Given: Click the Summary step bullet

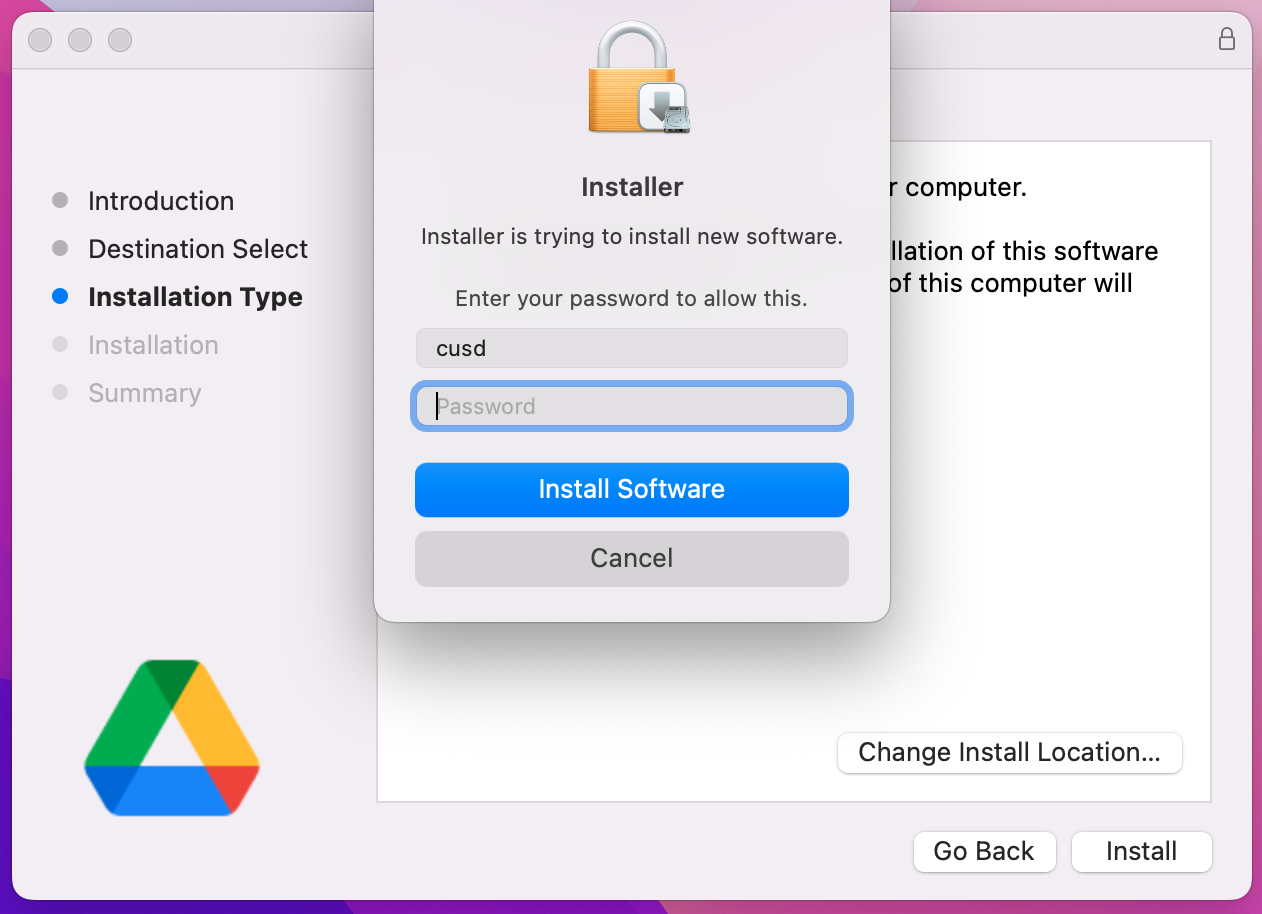Looking at the screenshot, I should [60, 392].
